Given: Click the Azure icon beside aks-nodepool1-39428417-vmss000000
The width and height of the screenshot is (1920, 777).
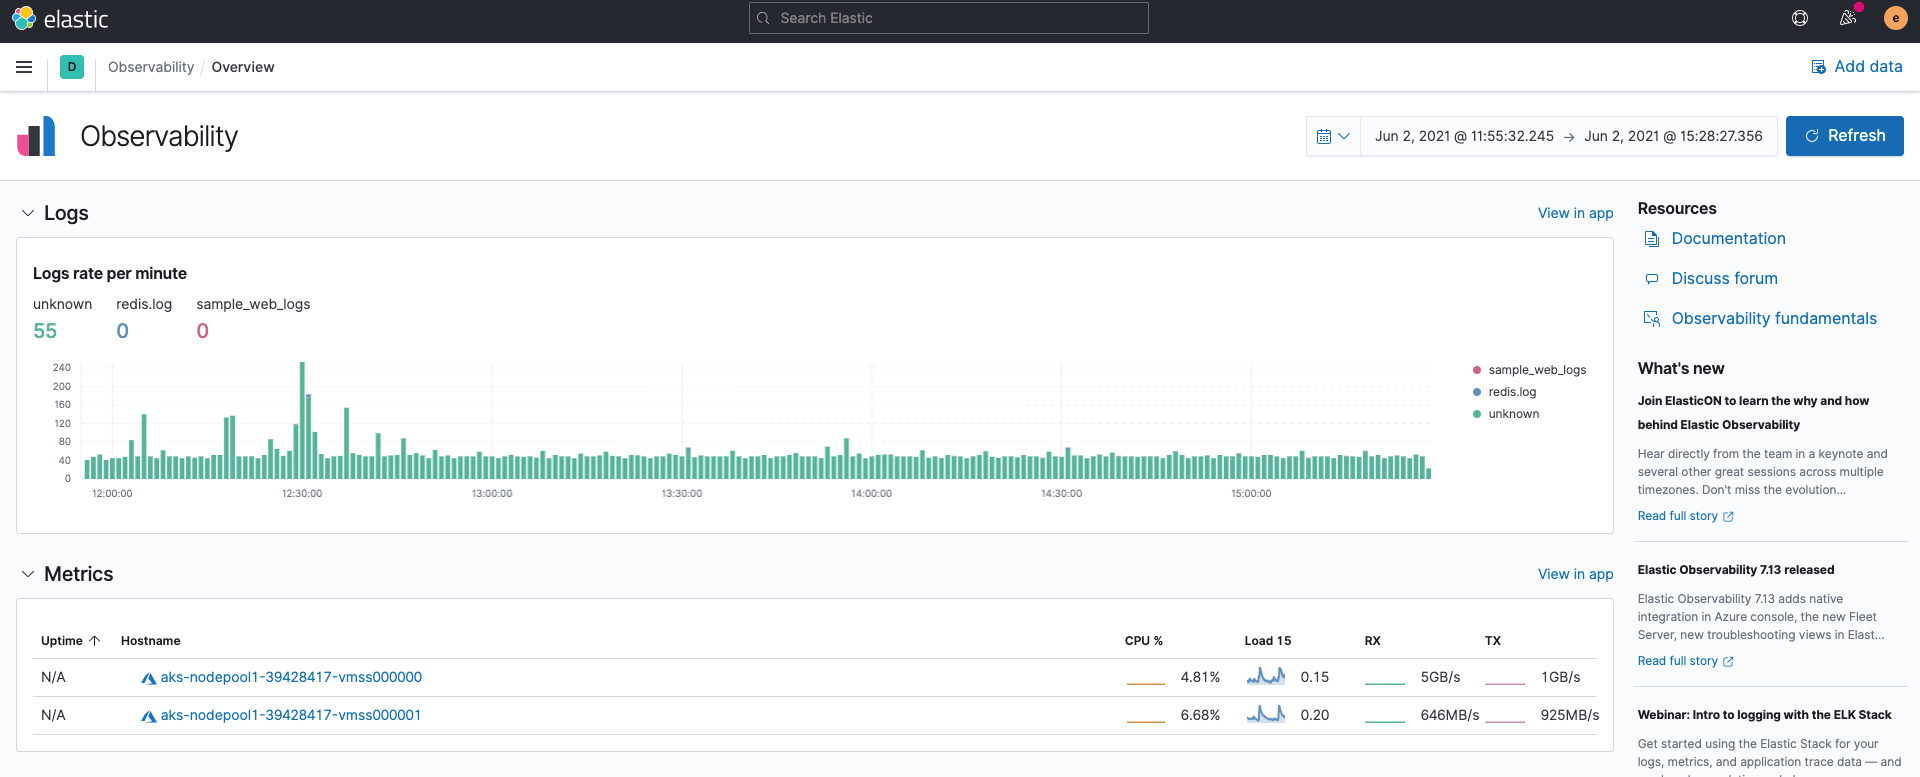Looking at the screenshot, I should (149, 678).
